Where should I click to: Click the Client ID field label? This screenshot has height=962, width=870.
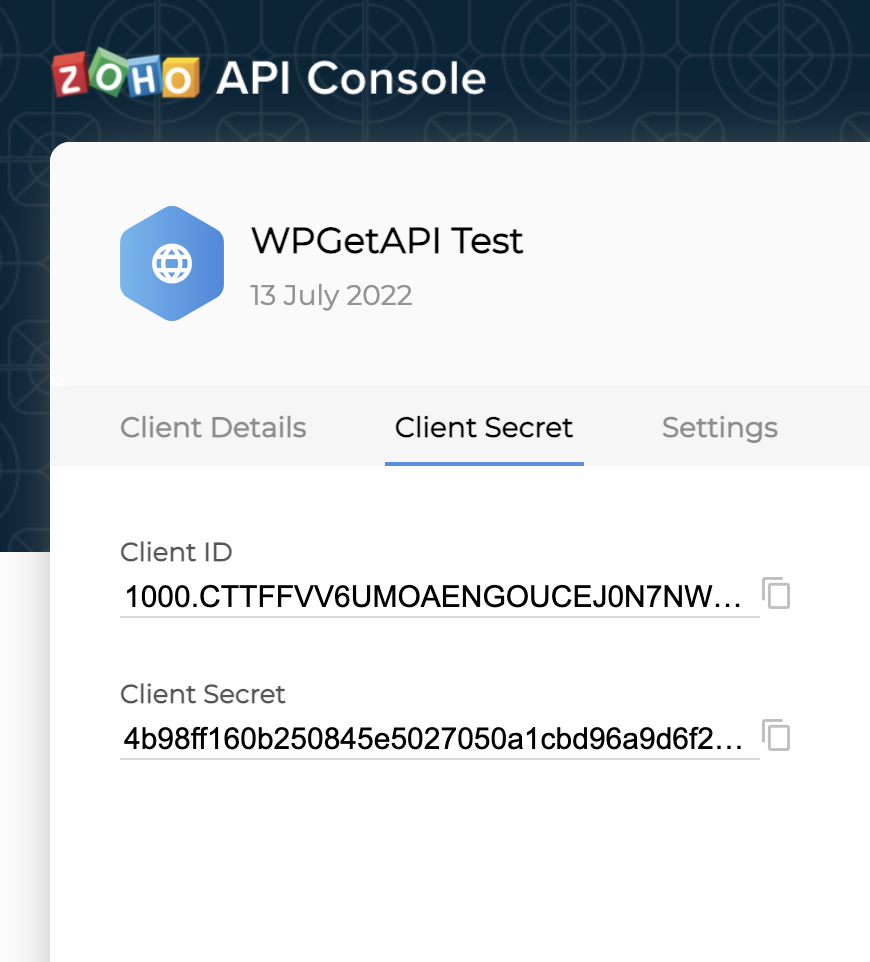pos(176,552)
